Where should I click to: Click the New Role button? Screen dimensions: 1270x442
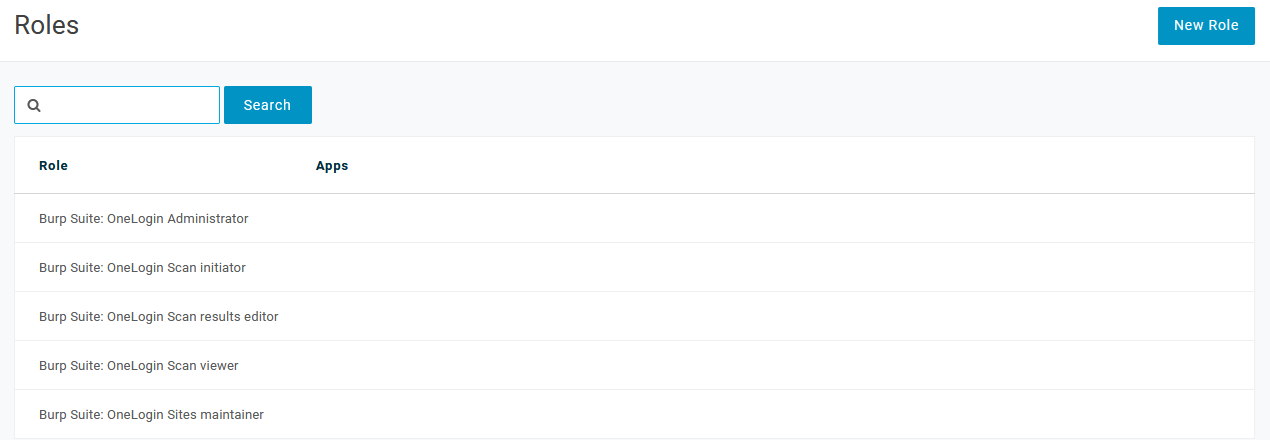tap(1206, 26)
